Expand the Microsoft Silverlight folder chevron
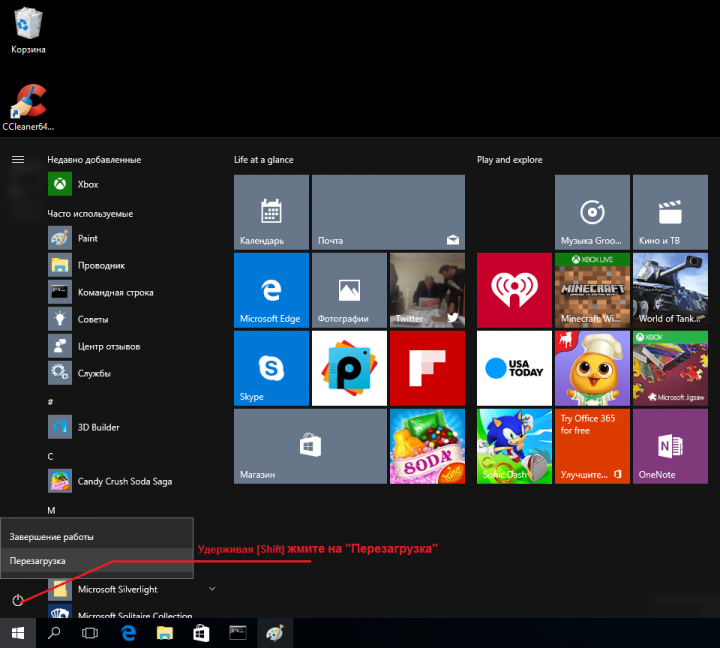Screen dimensions: 720x648 coord(212,589)
